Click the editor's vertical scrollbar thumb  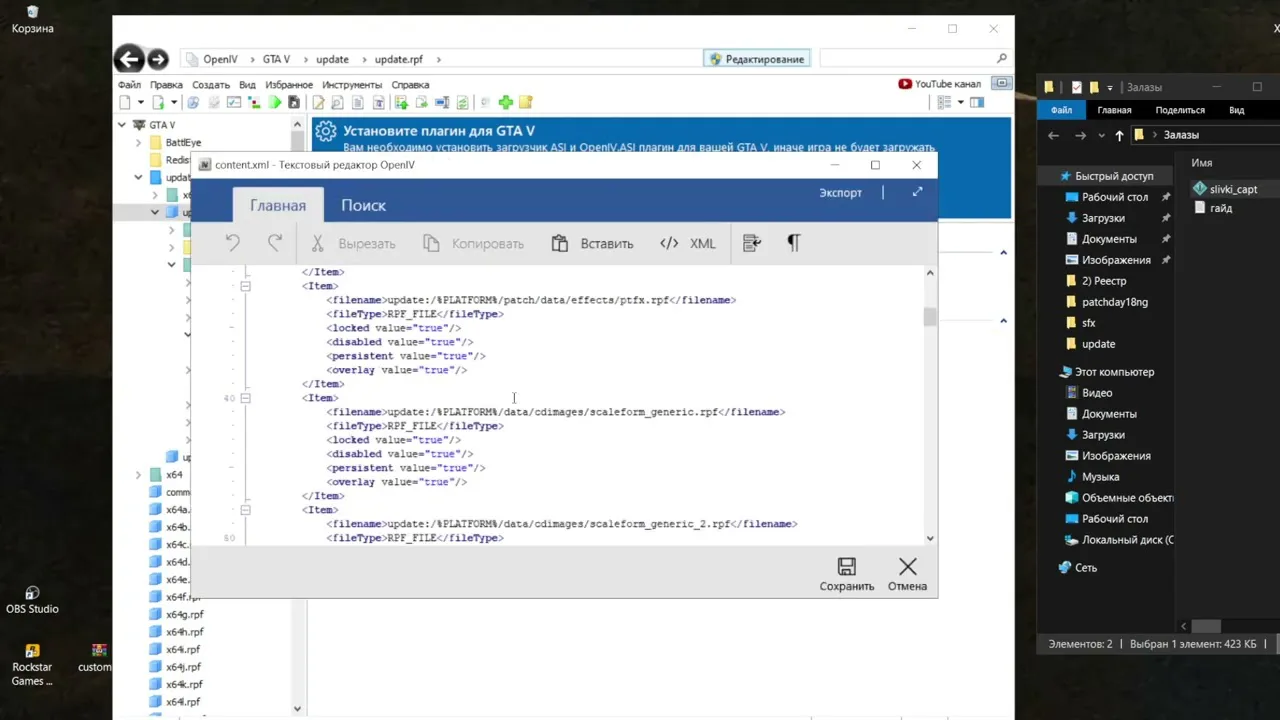pos(930,317)
